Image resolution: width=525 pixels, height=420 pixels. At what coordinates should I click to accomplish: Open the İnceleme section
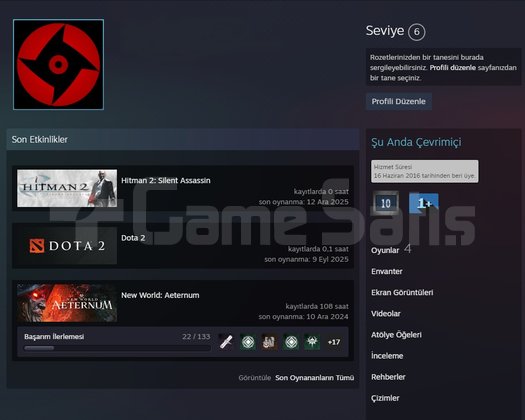click(387, 356)
